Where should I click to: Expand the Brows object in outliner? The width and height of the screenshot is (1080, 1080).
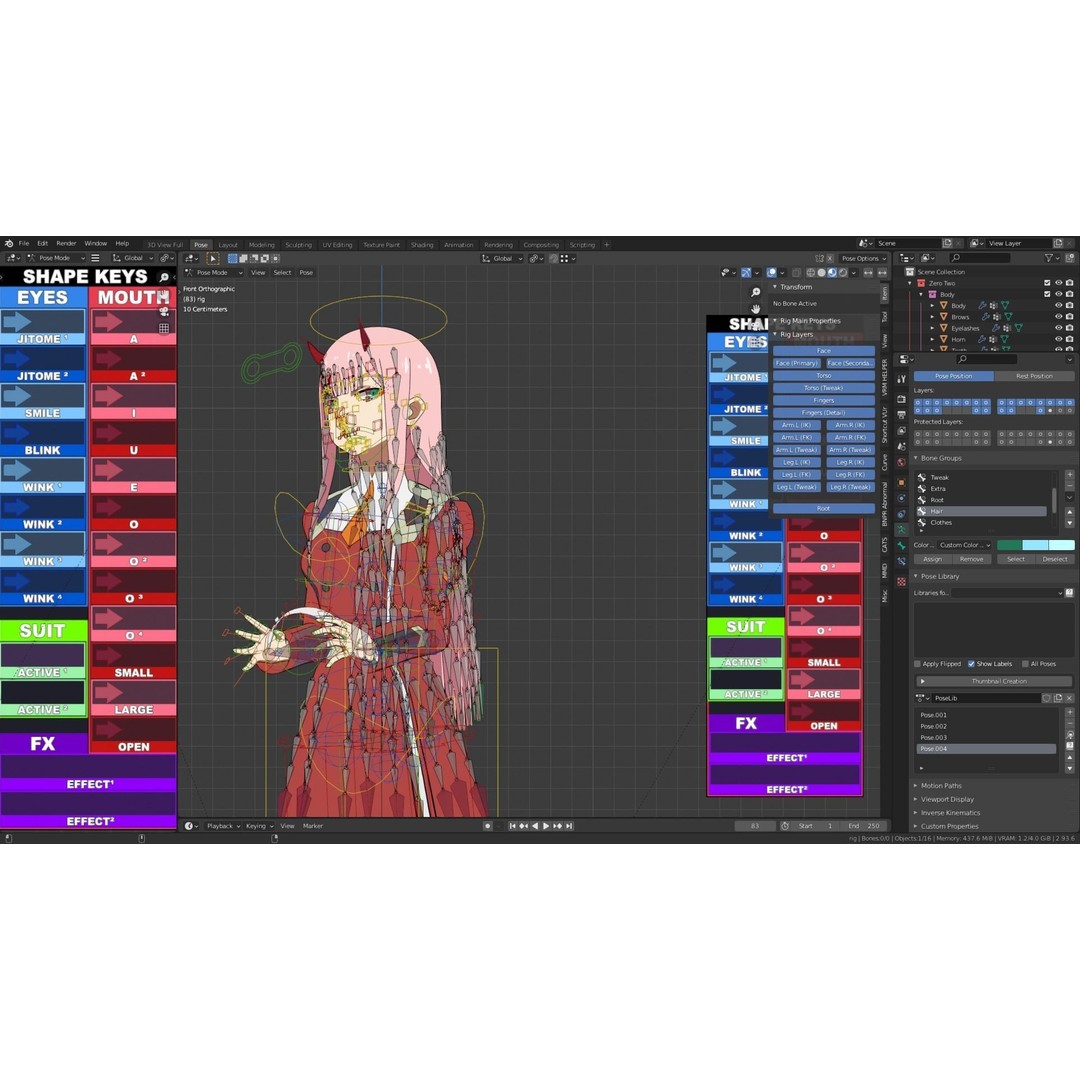click(x=933, y=317)
